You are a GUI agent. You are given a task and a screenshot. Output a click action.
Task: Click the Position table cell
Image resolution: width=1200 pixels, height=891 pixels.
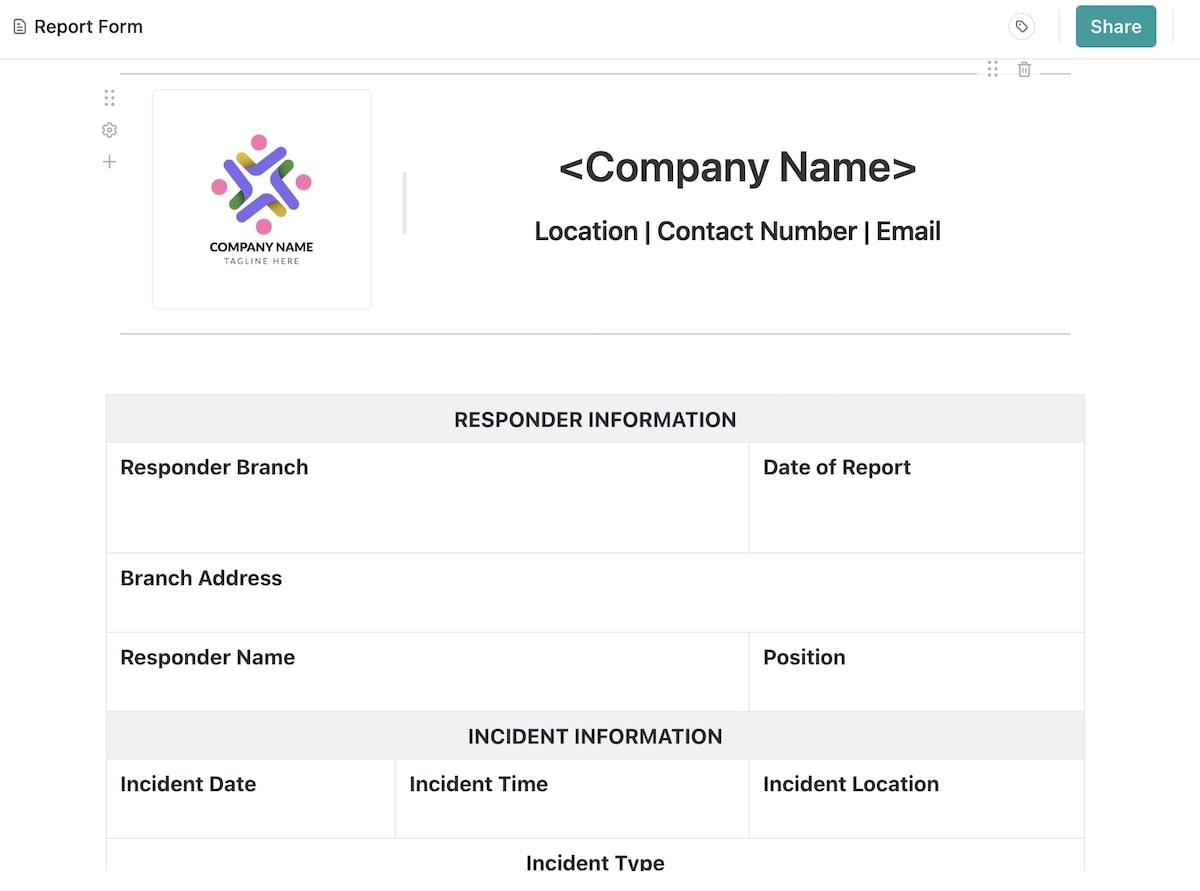[x=916, y=671]
